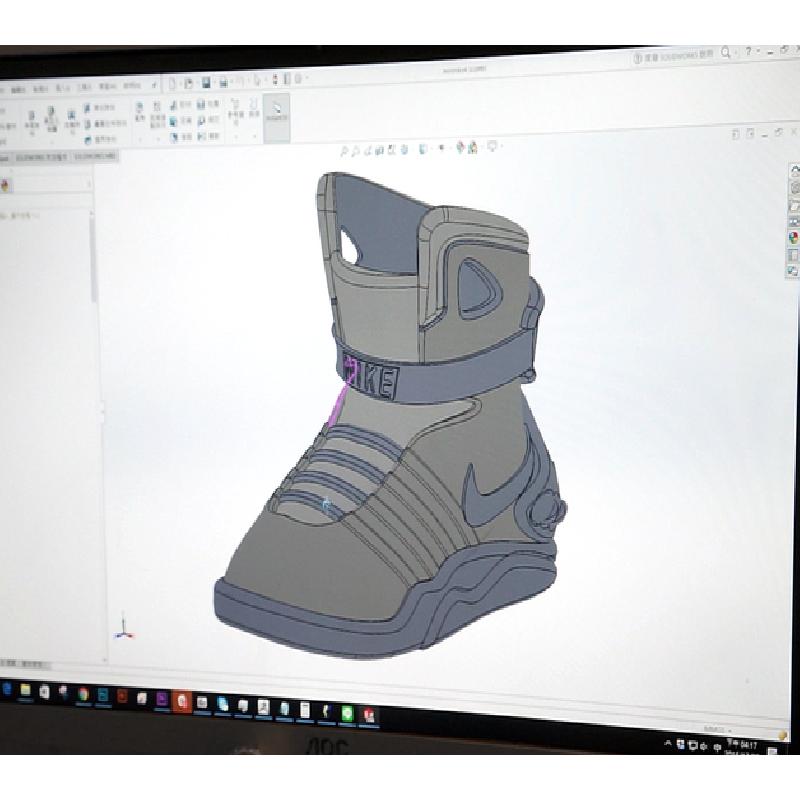Toggle the Section View icon
This screenshot has width=800, height=800.
[x=380, y=150]
